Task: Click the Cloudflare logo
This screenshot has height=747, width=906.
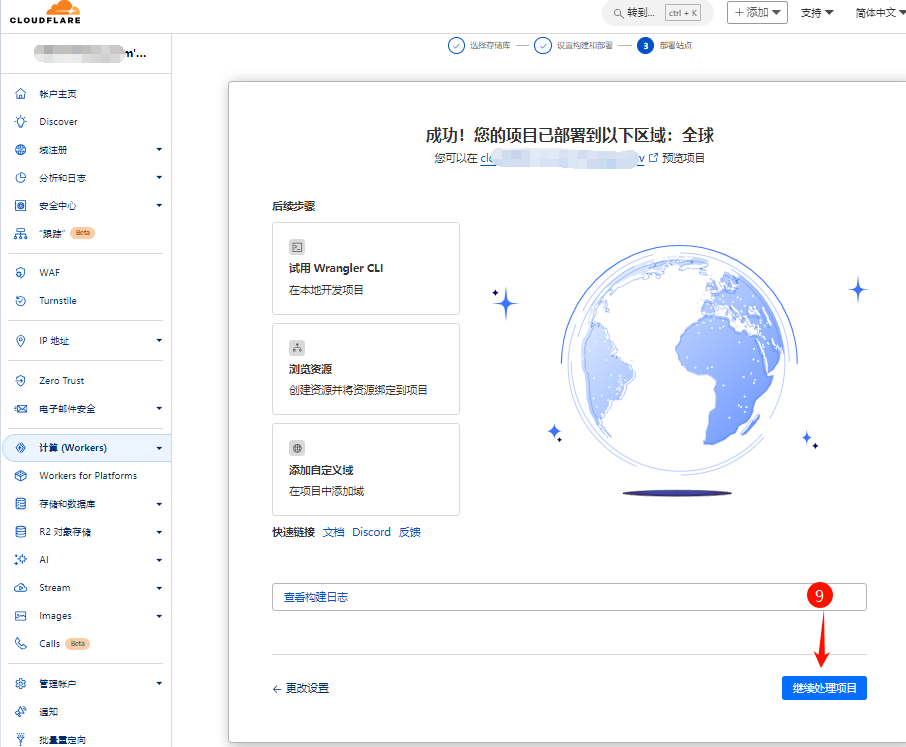Action: tap(45, 13)
